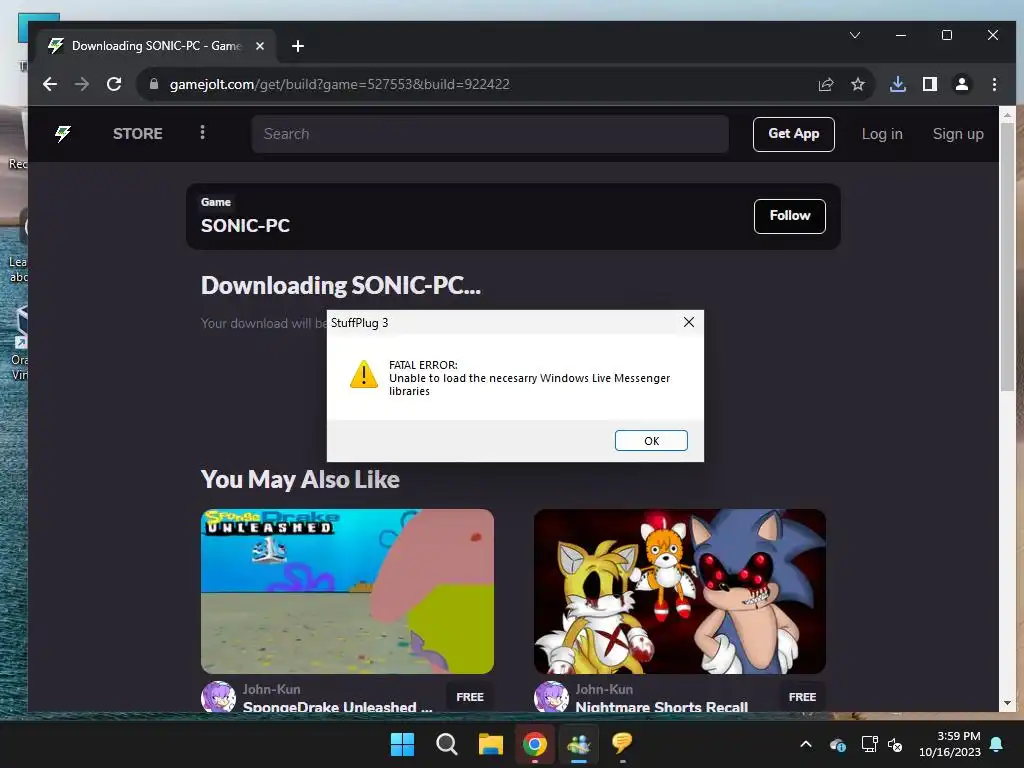Go forward in Chrome

pyautogui.click(x=82, y=84)
